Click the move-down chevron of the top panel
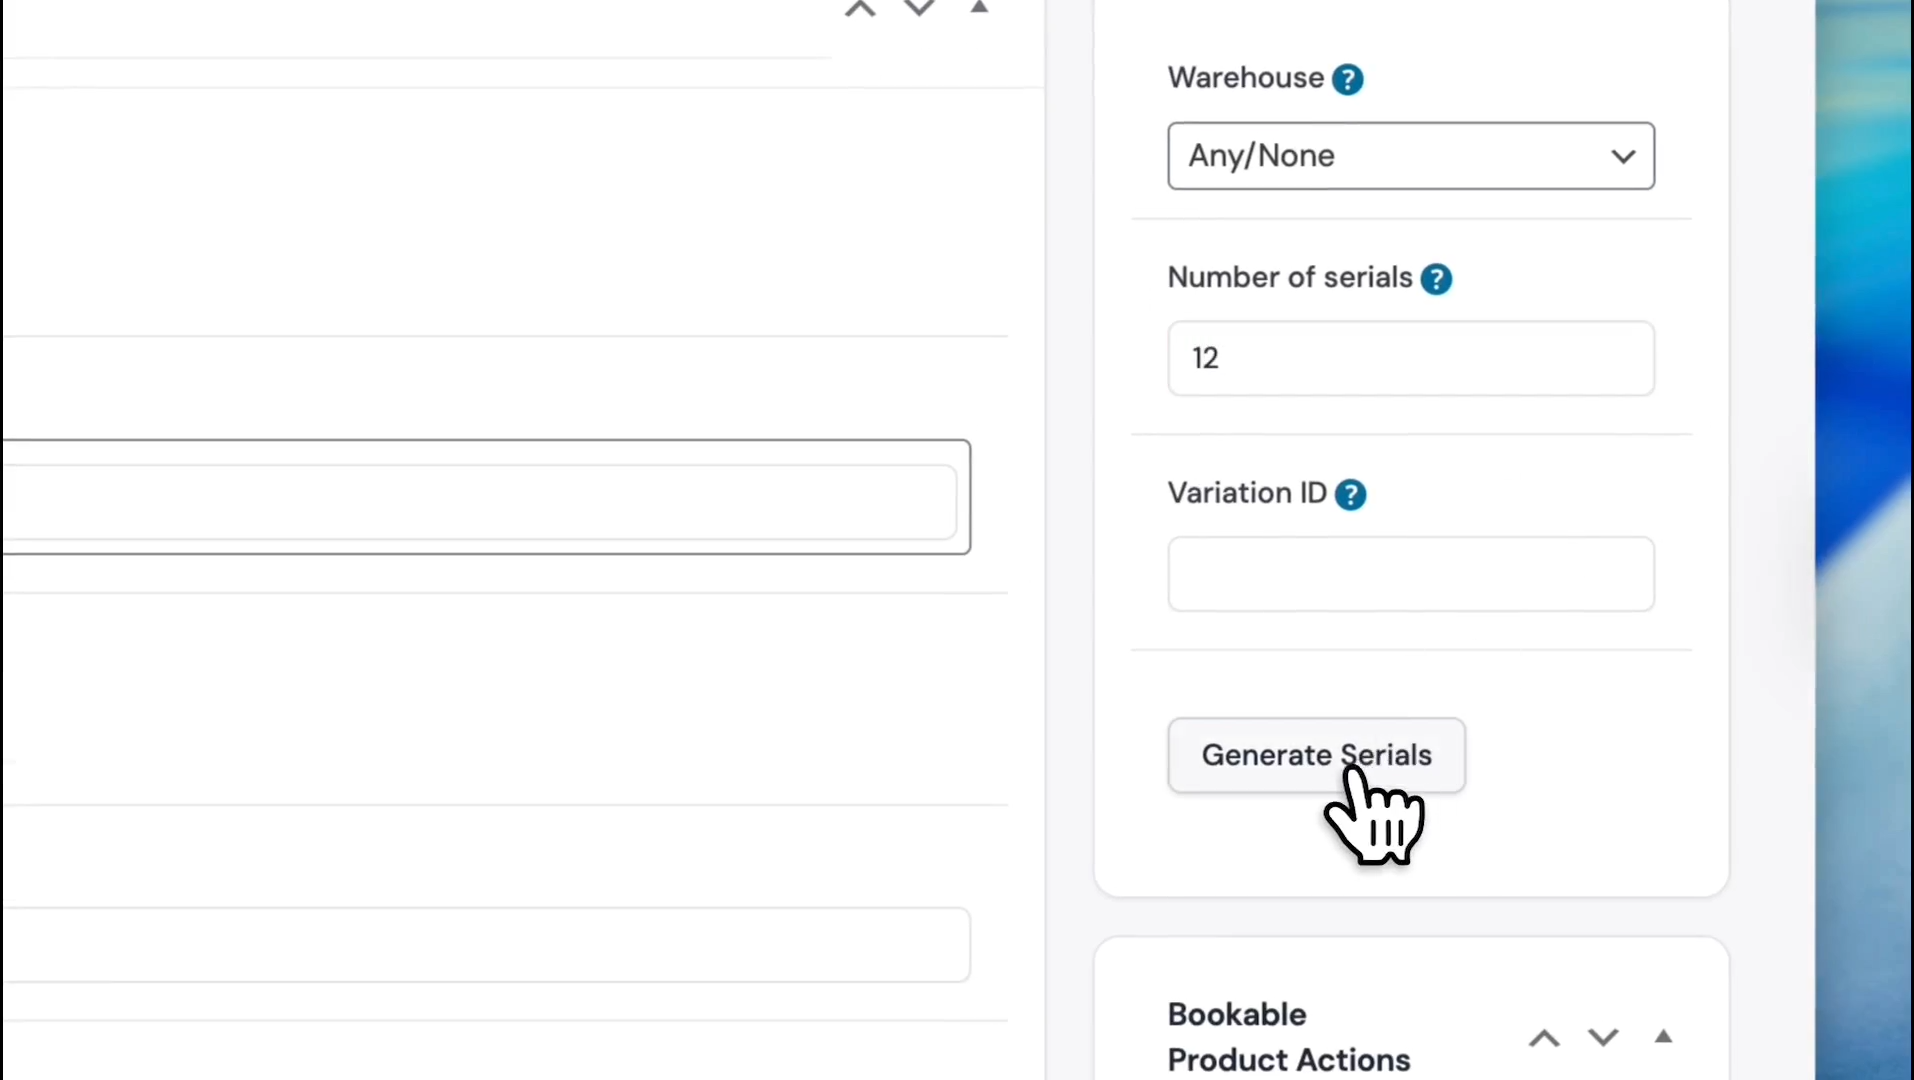This screenshot has width=1914, height=1080. [x=919, y=9]
